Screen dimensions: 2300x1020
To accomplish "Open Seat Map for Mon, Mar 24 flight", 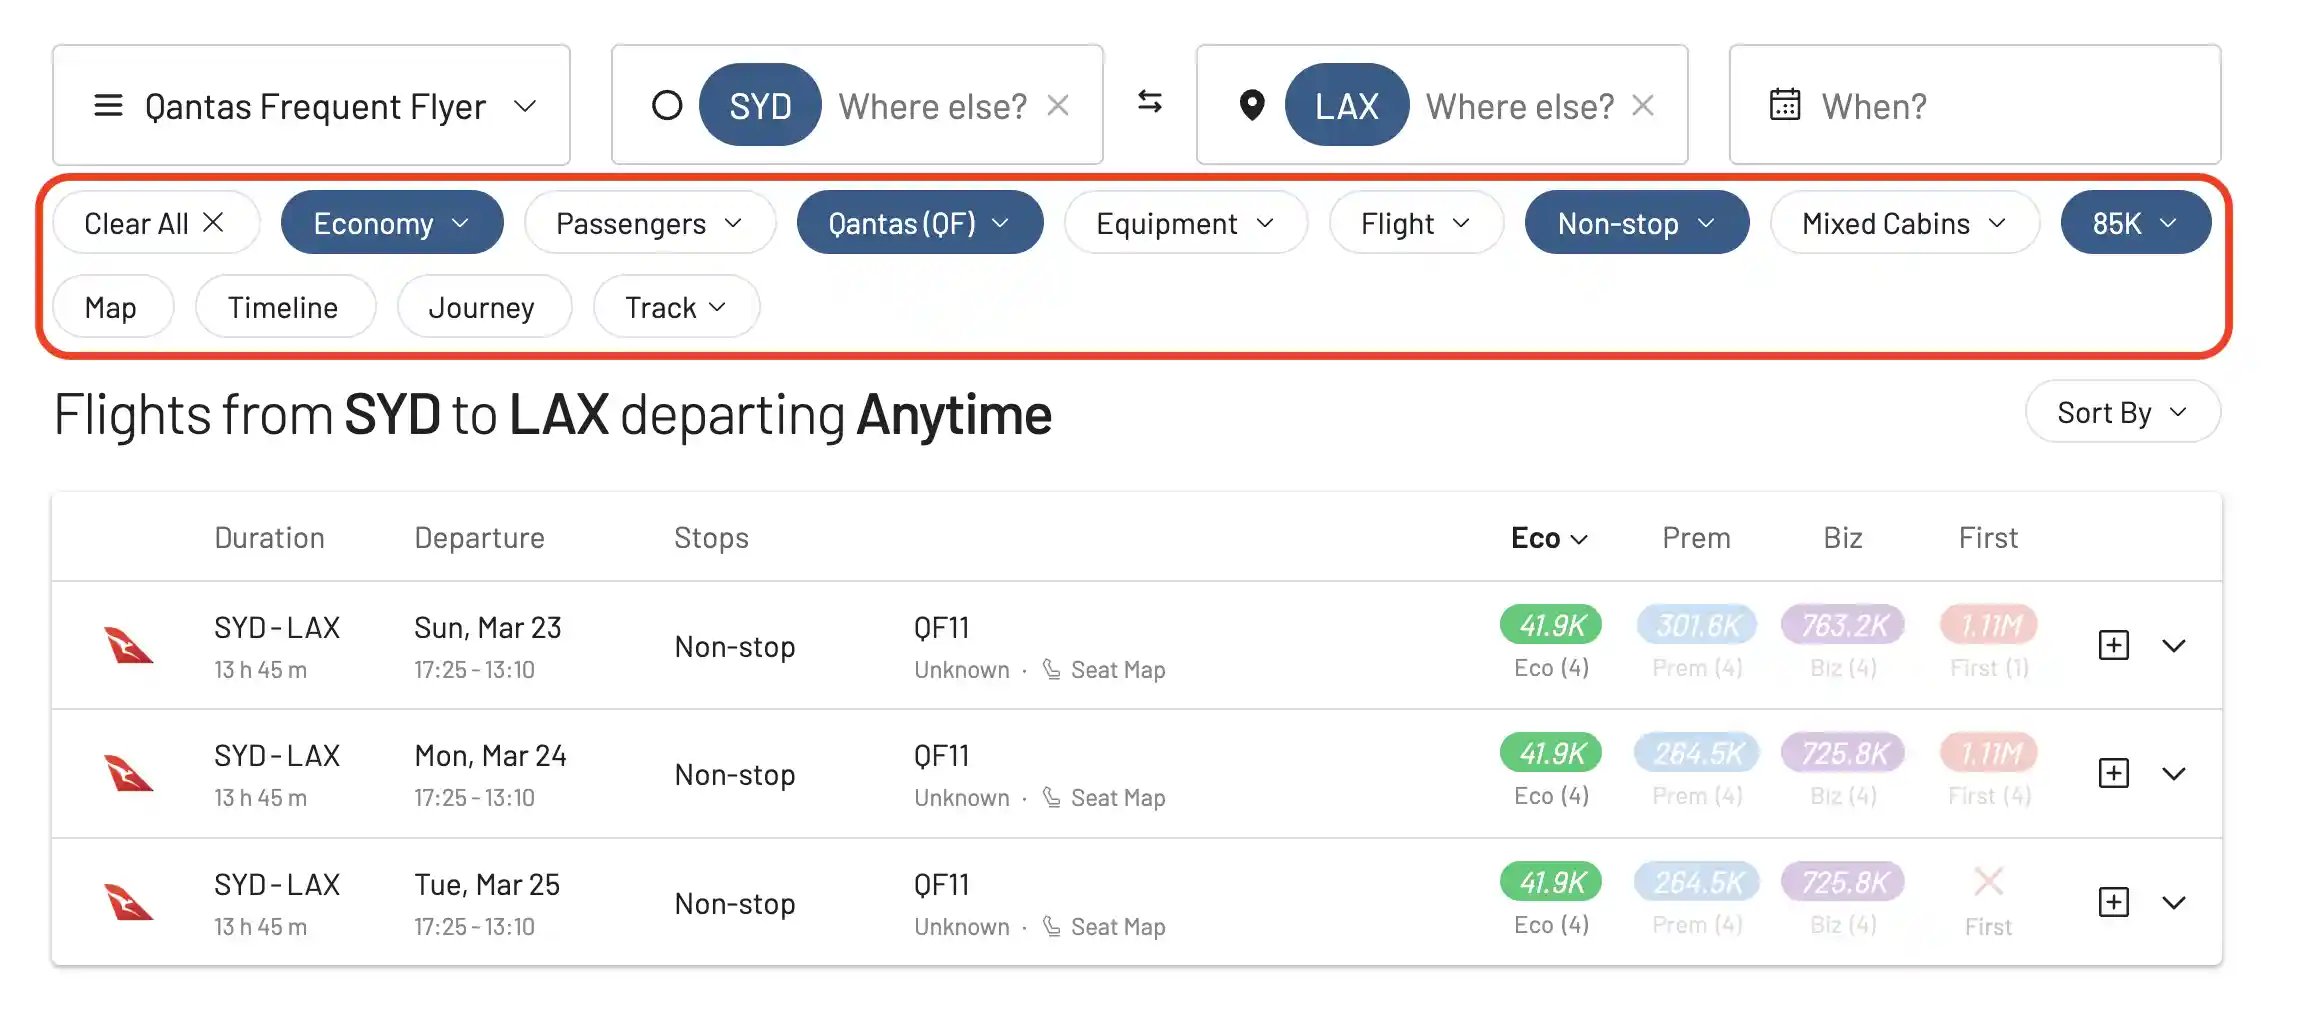I will pyautogui.click(x=1104, y=798).
